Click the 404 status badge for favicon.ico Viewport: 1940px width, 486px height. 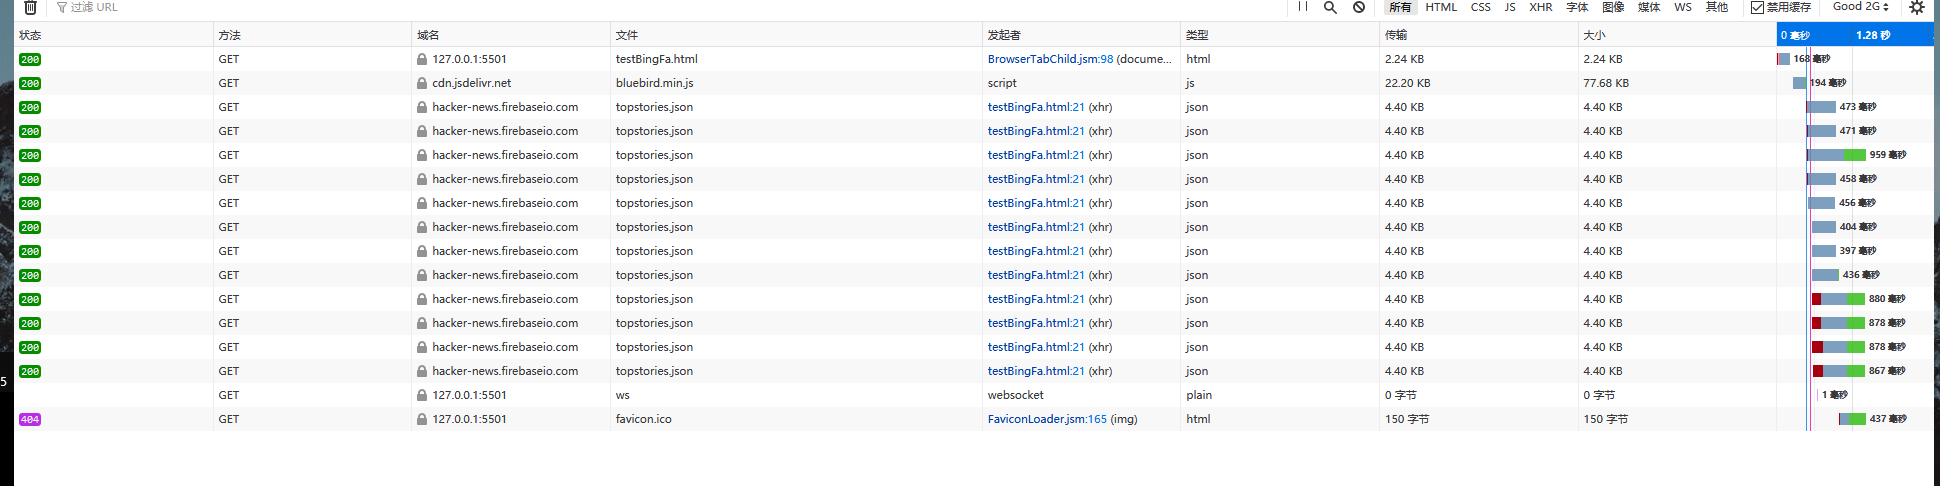30,419
